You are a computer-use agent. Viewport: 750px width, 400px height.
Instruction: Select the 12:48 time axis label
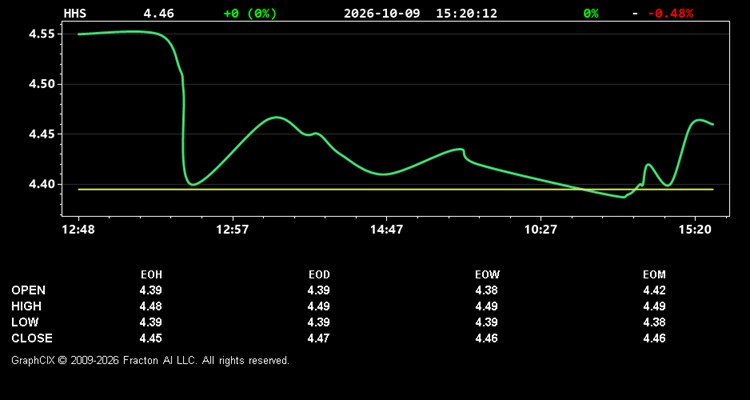(x=78, y=230)
